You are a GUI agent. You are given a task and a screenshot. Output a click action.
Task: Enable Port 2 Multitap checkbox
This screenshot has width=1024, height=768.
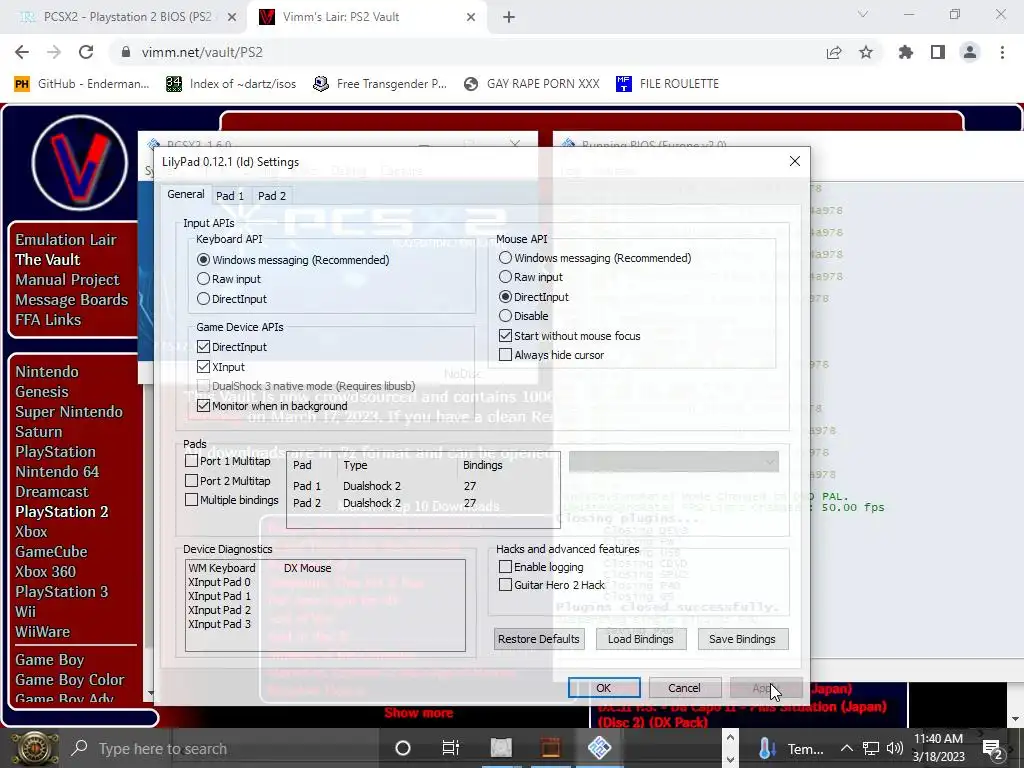pos(191,481)
